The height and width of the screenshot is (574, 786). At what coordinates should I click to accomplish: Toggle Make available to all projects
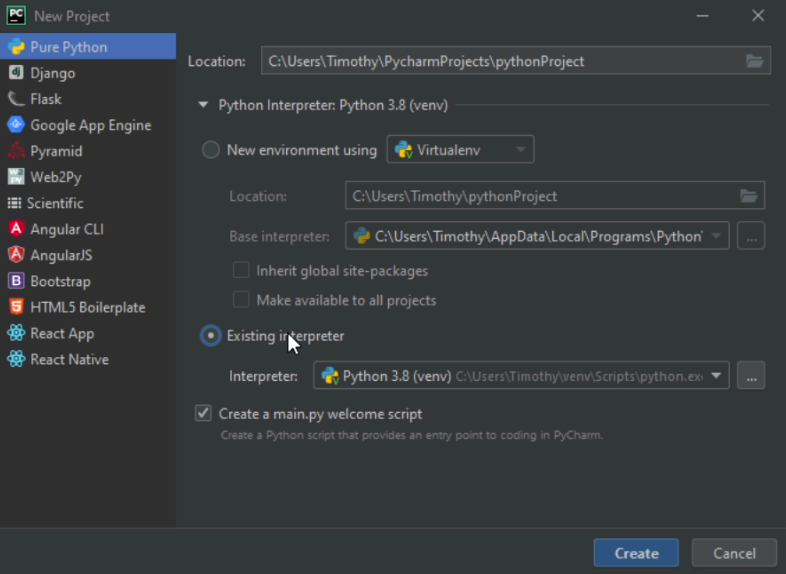click(241, 300)
